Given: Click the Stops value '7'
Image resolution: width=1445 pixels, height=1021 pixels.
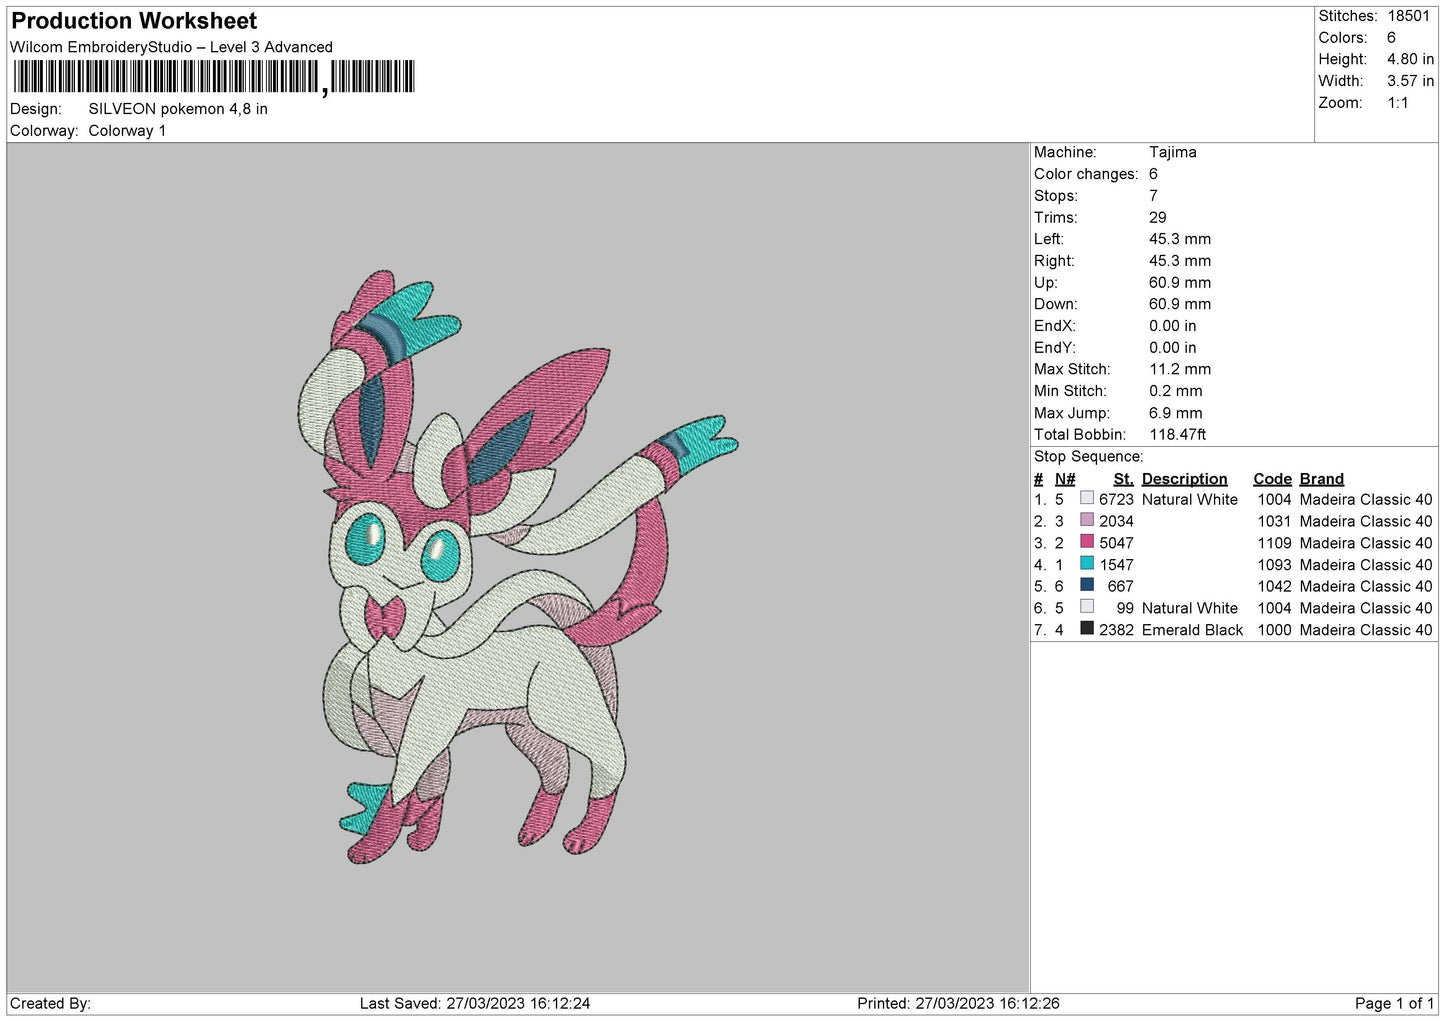Looking at the screenshot, I should click(x=1153, y=196).
